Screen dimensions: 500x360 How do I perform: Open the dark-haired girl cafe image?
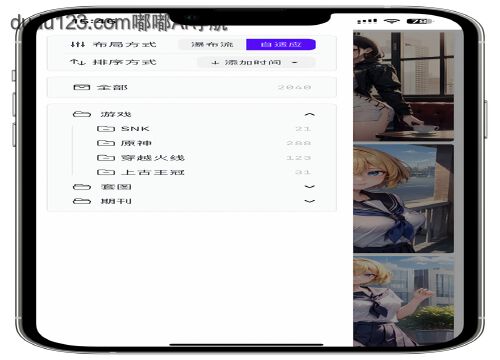(x=404, y=86)
